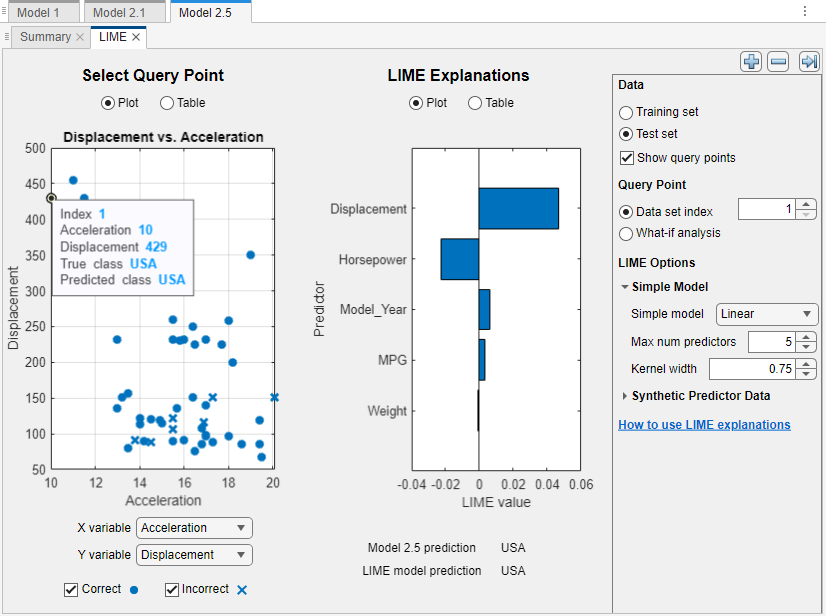Uncheck Show query points
826x616 pixels.
tap(626, 157)
